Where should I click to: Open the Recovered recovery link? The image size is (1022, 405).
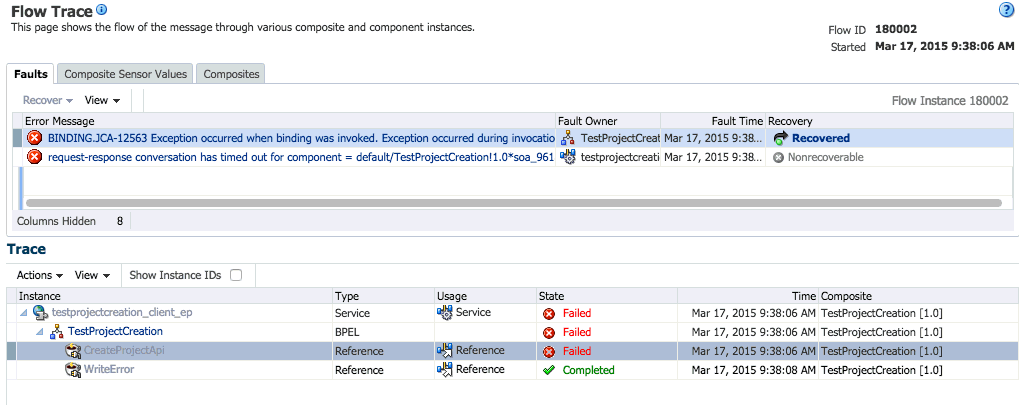pyautogui.click(x=821, y=138)
